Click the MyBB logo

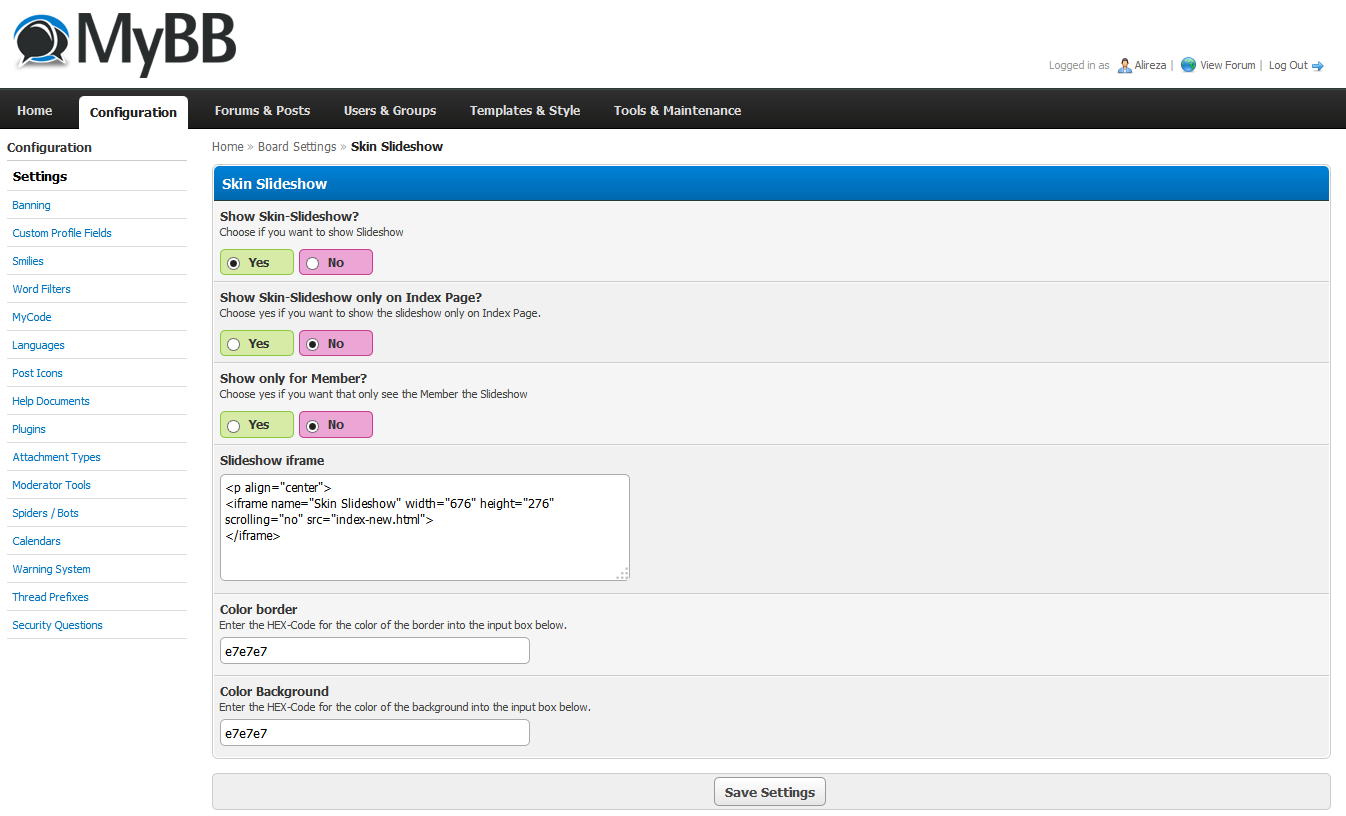124,43
